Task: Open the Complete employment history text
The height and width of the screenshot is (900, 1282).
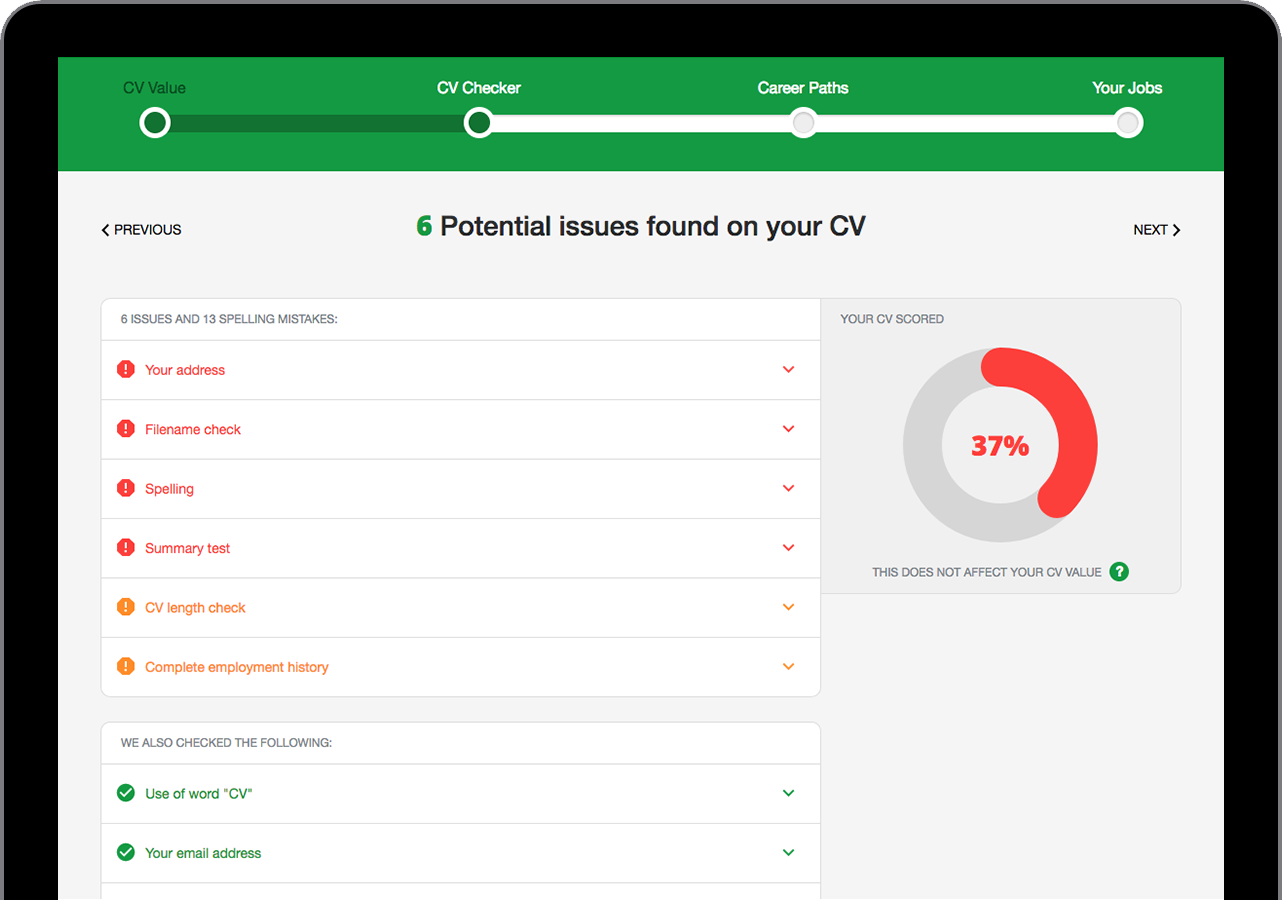Action: [237, 667]
